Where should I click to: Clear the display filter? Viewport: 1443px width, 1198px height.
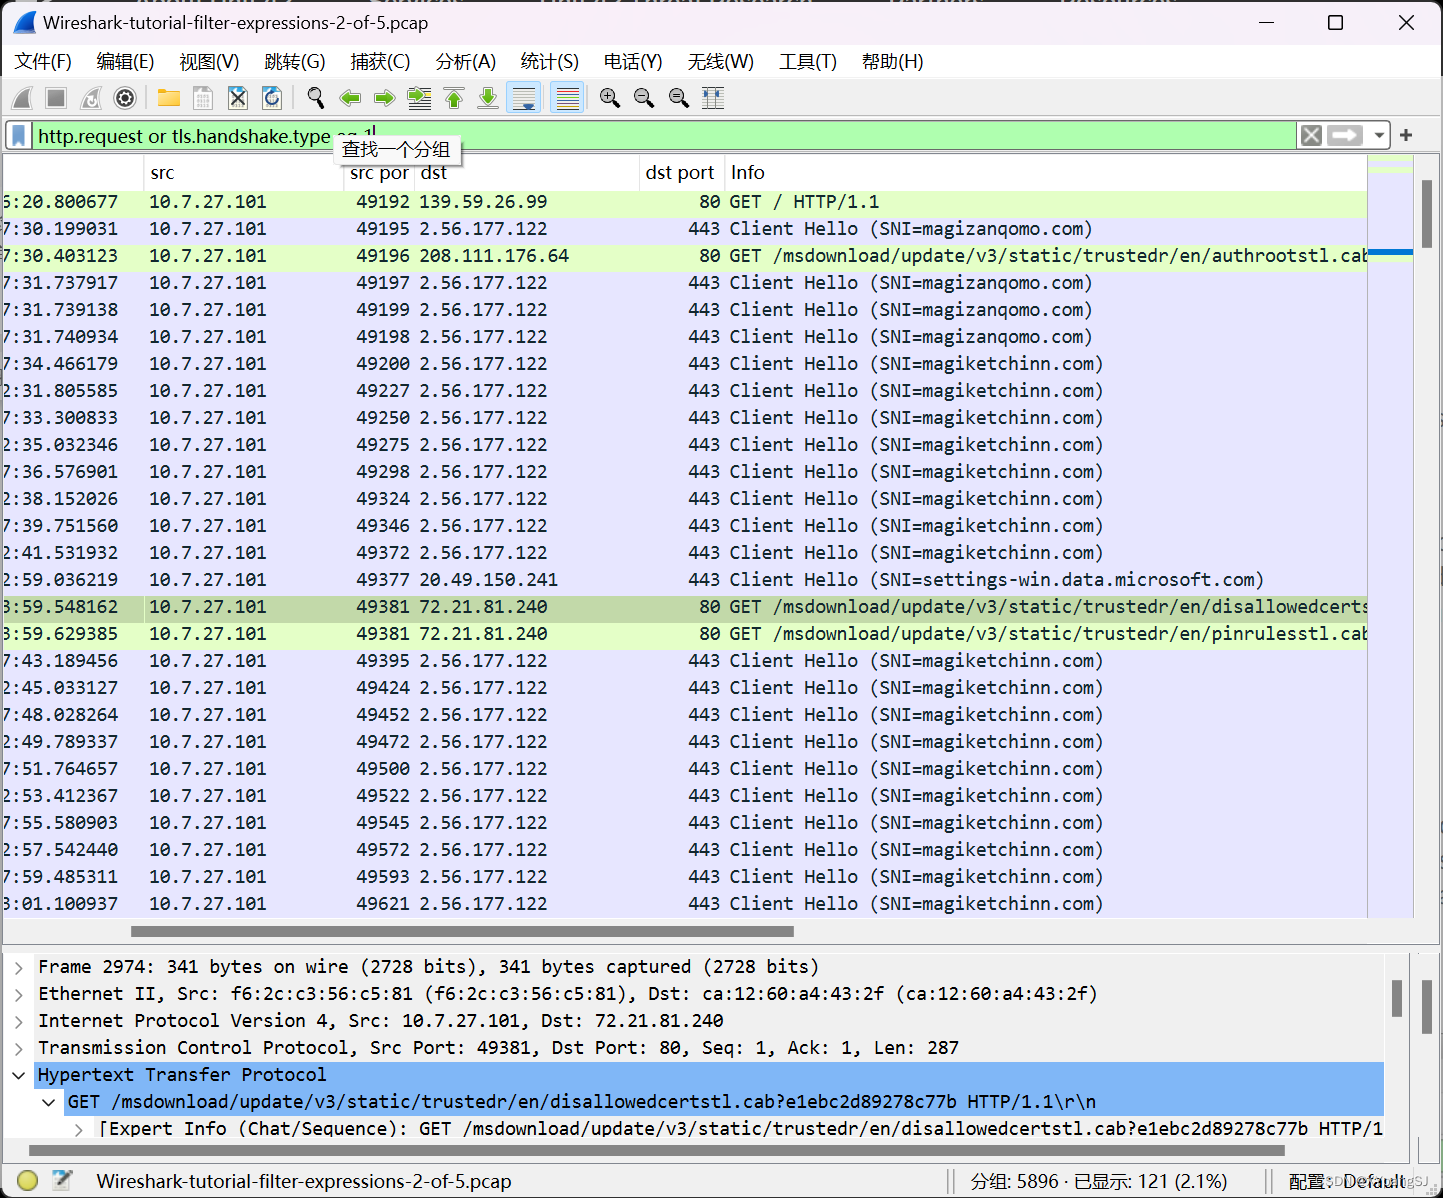1311,135
